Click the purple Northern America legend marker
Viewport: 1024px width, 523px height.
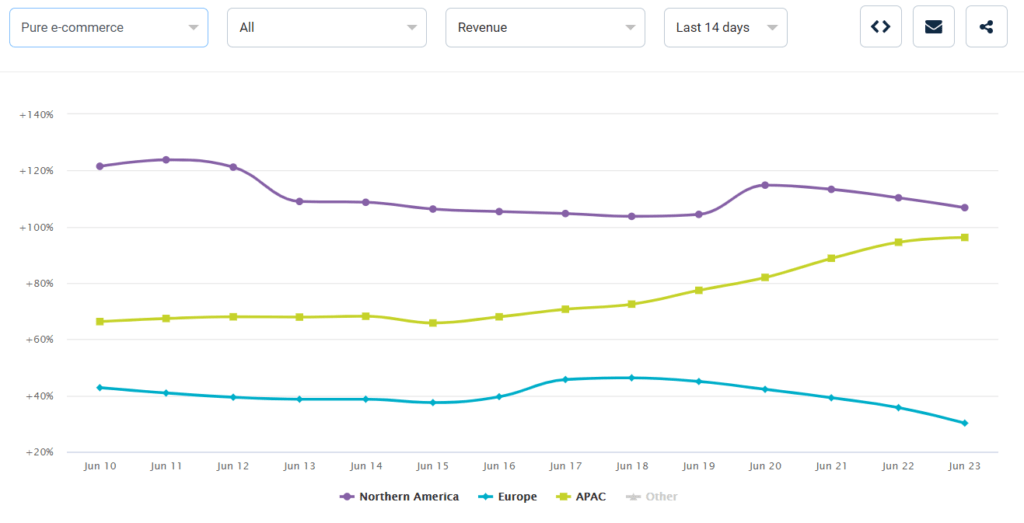348,497
